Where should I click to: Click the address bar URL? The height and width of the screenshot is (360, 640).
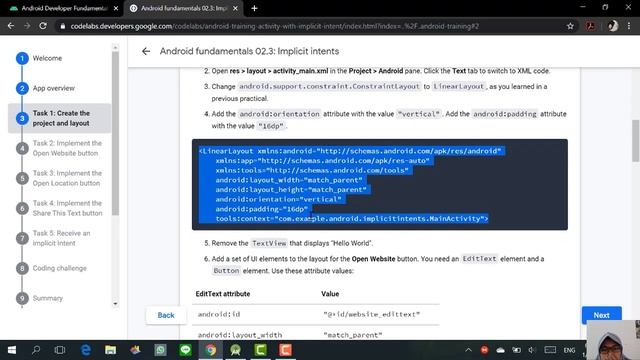click(274, 26)
